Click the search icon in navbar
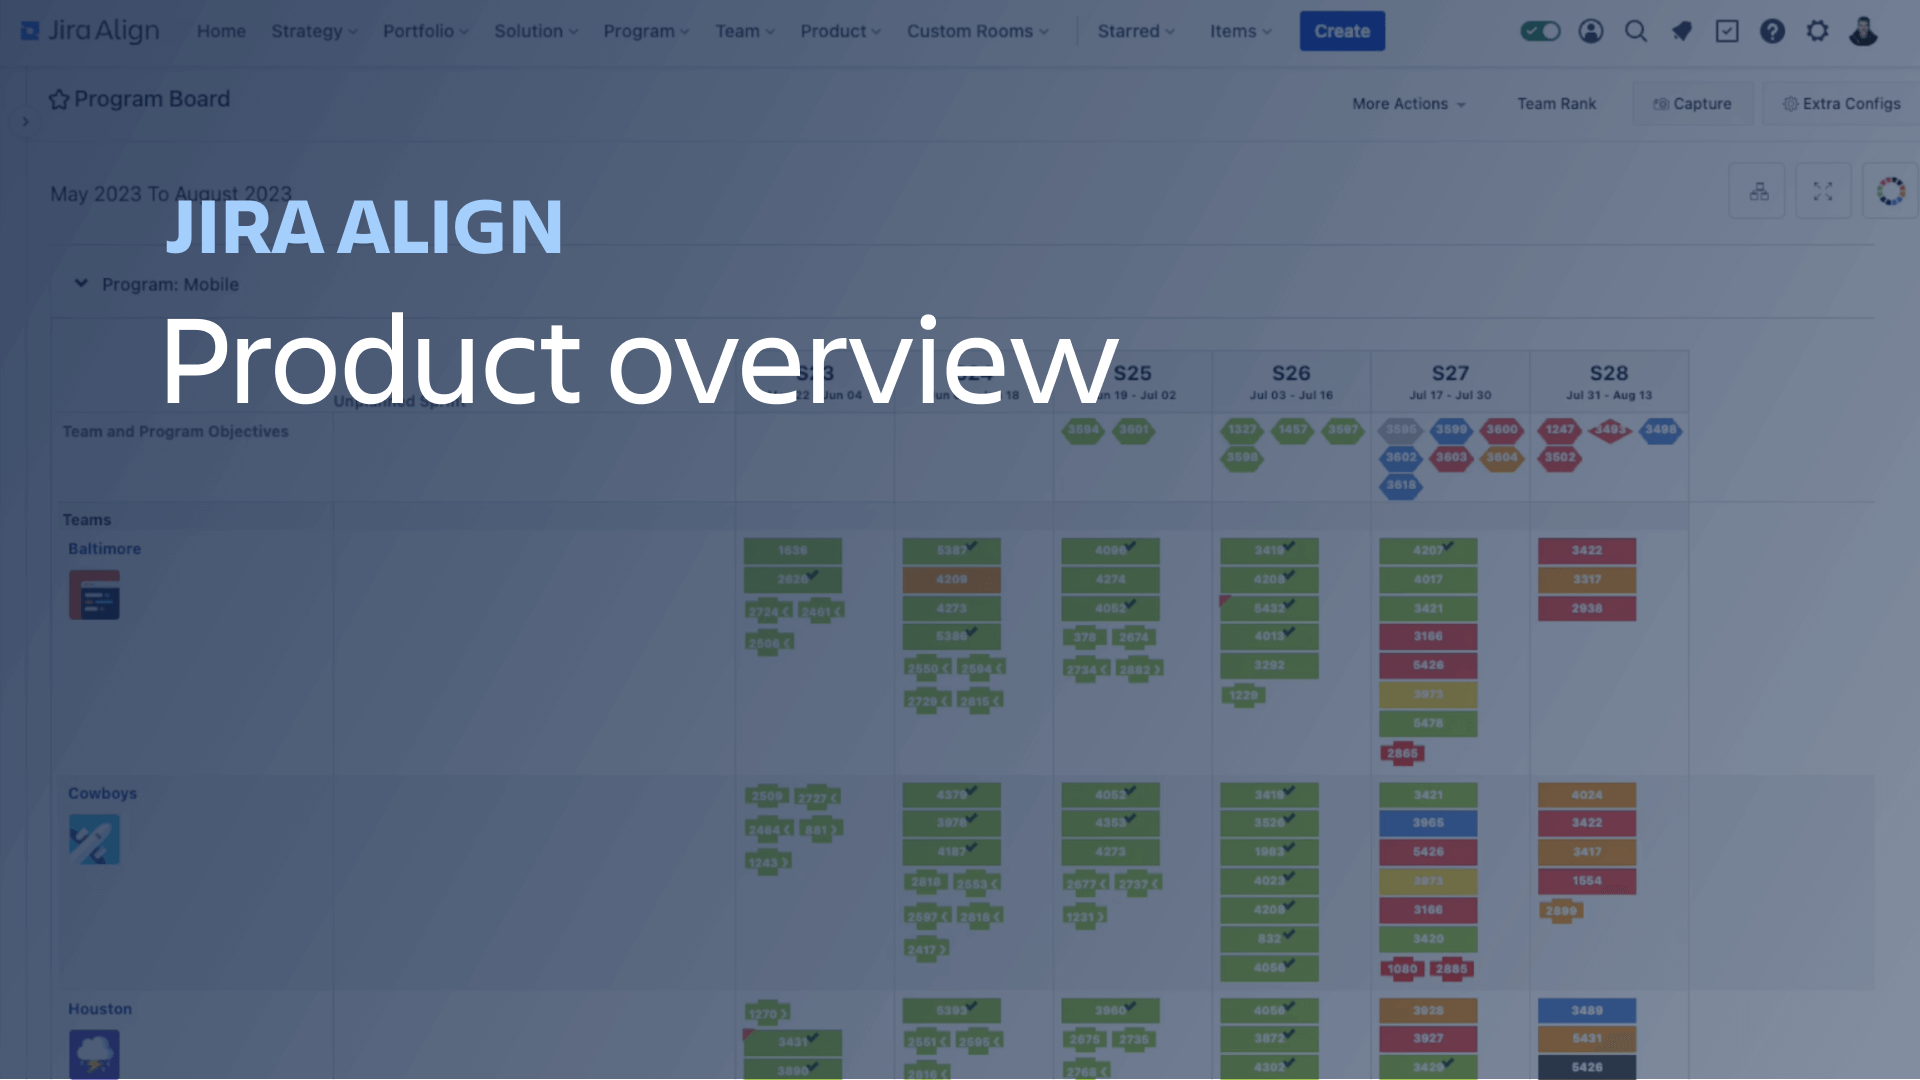This screenshot has width=1920, height=1080. [x=1634, y=30]
